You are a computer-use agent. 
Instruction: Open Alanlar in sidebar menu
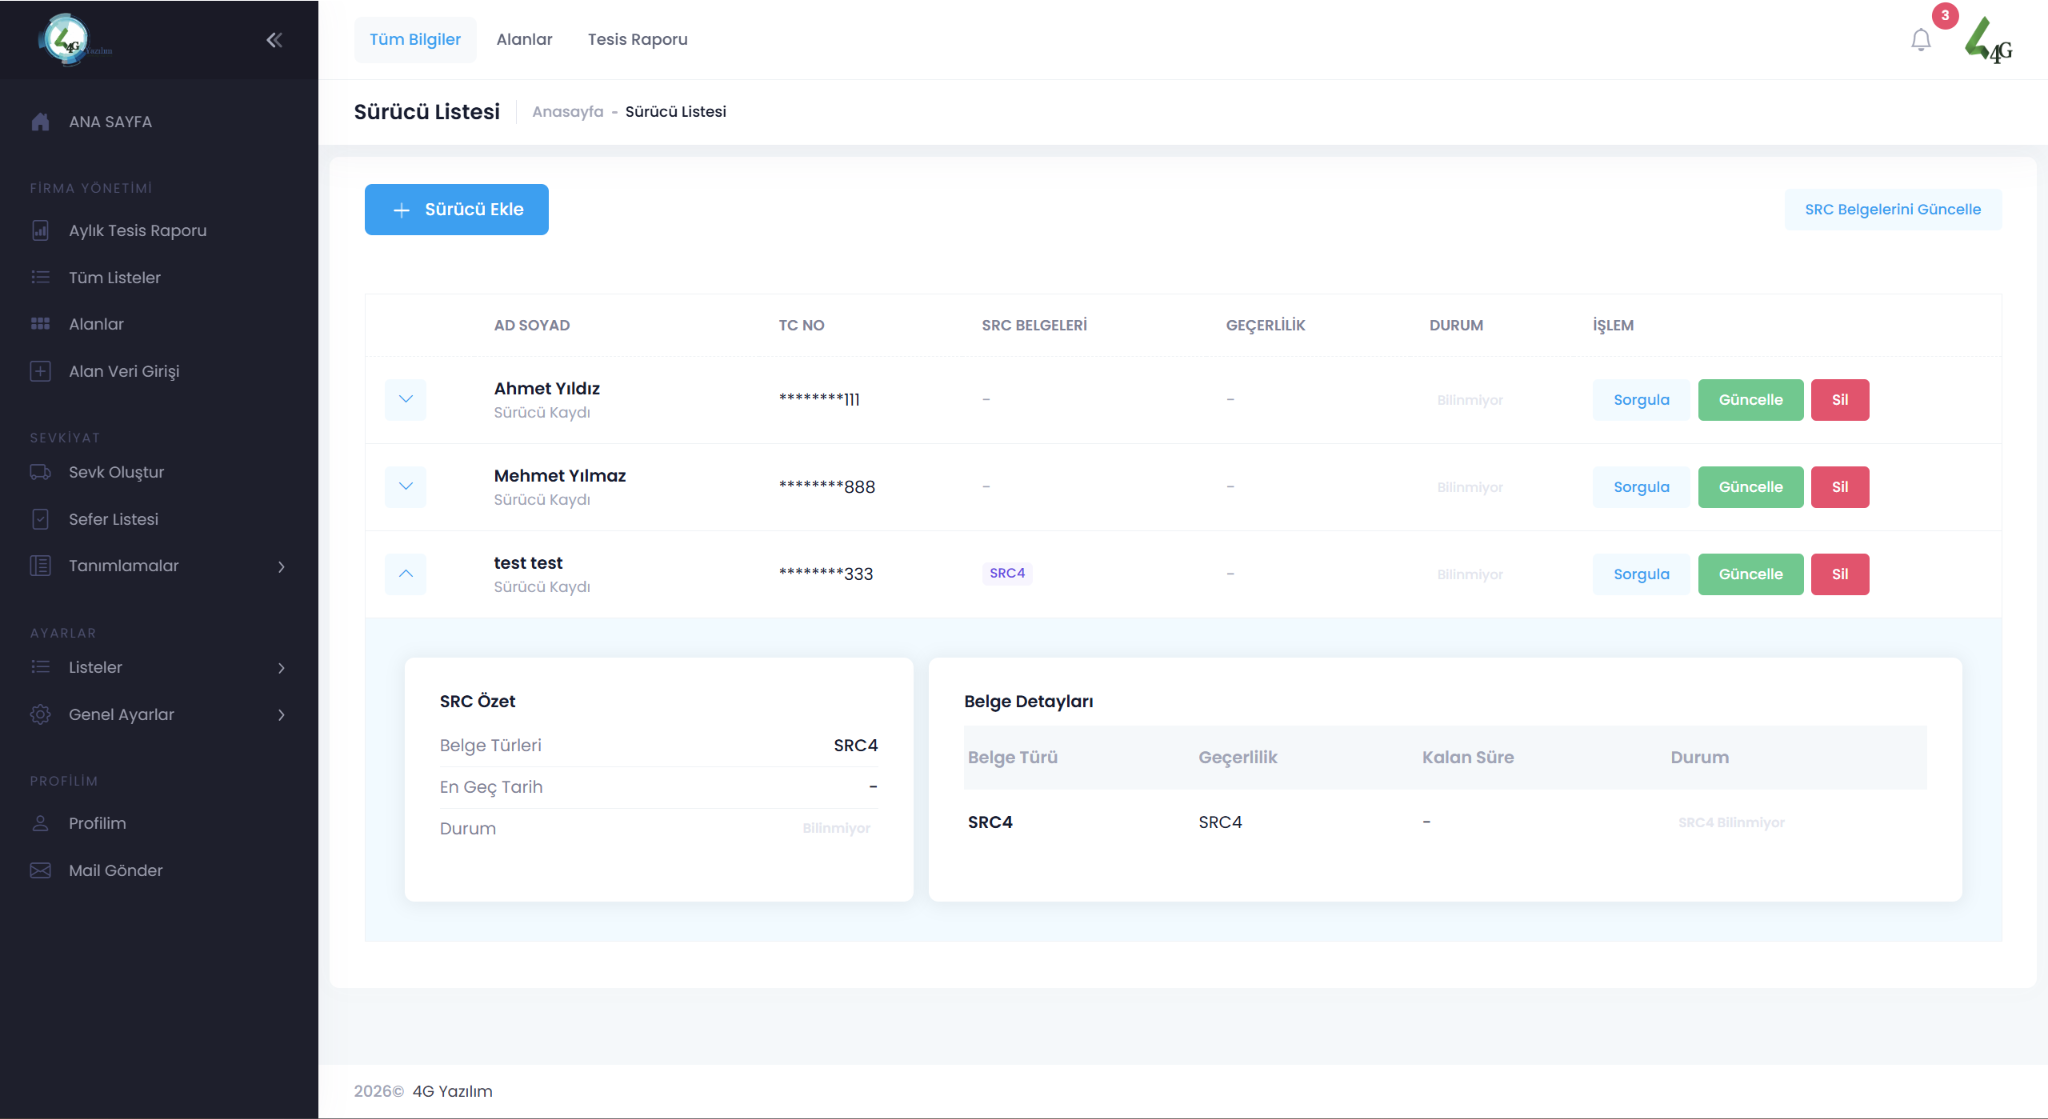click(96, 324)
